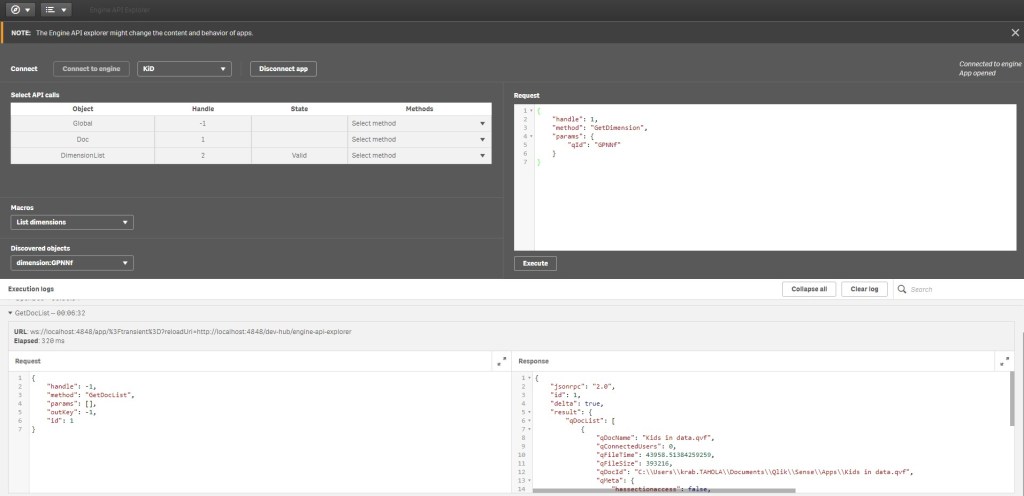
Task: Click the Handle column header
Action: (x=202, y=109)
